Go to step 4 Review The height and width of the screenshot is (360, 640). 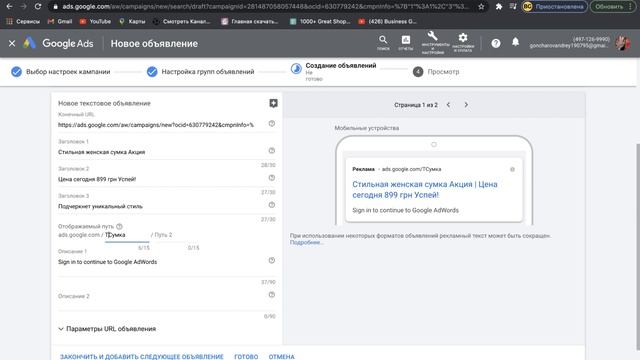point(436,72)
